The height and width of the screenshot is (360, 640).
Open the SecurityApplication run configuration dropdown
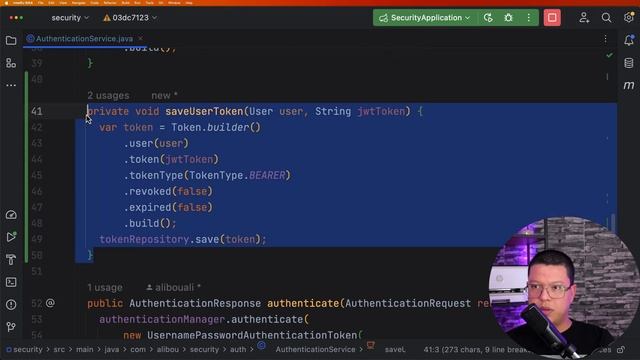coord(424,18)
